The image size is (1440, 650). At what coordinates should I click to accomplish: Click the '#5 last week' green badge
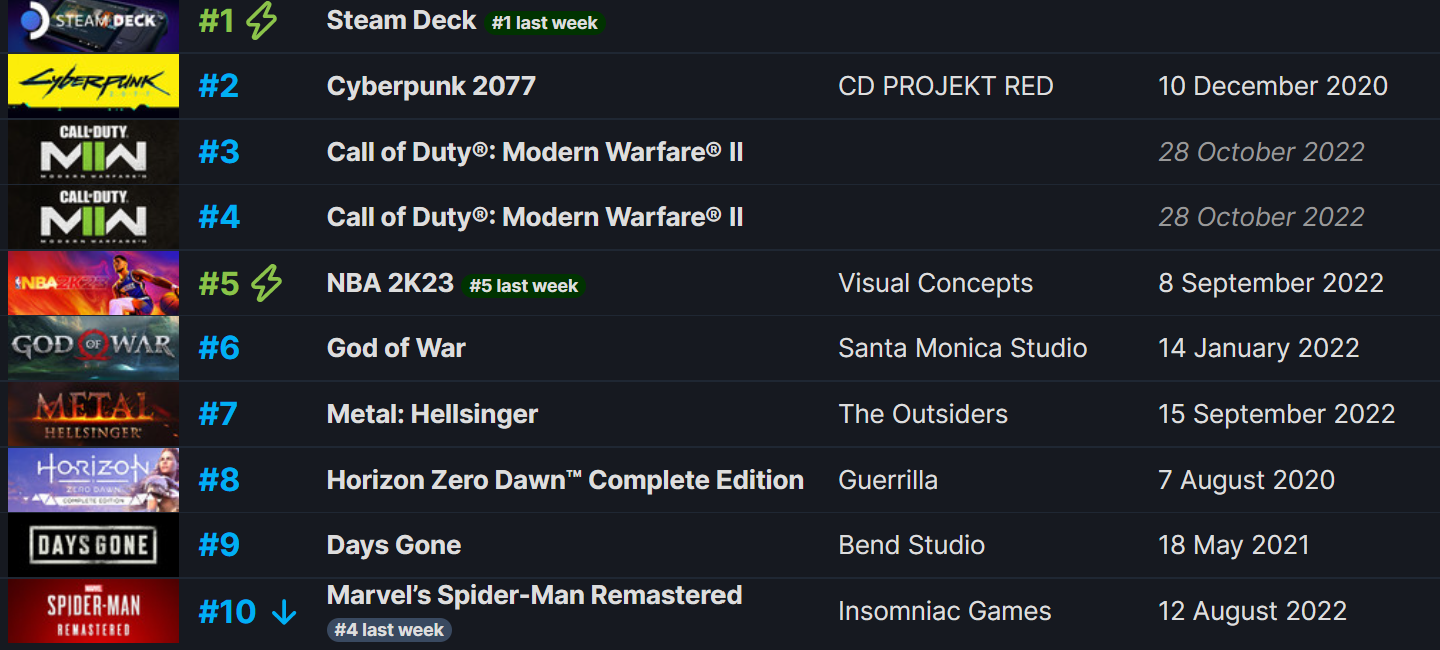point(524,286)
